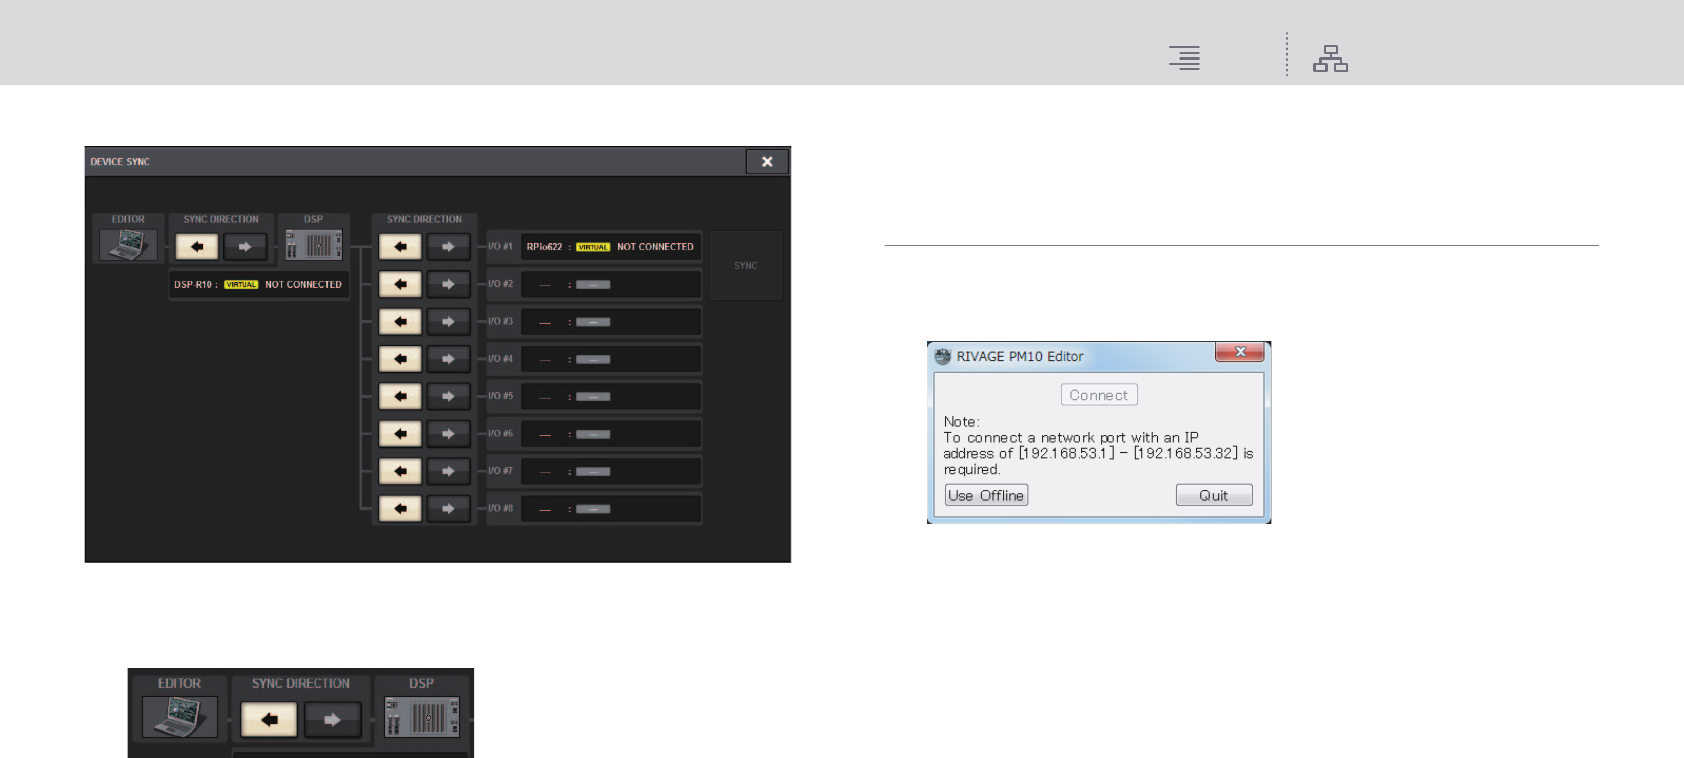Click the enlarged DSP rack icon below
This screenshot has height=758, width=1684.
tap(422, 717)
